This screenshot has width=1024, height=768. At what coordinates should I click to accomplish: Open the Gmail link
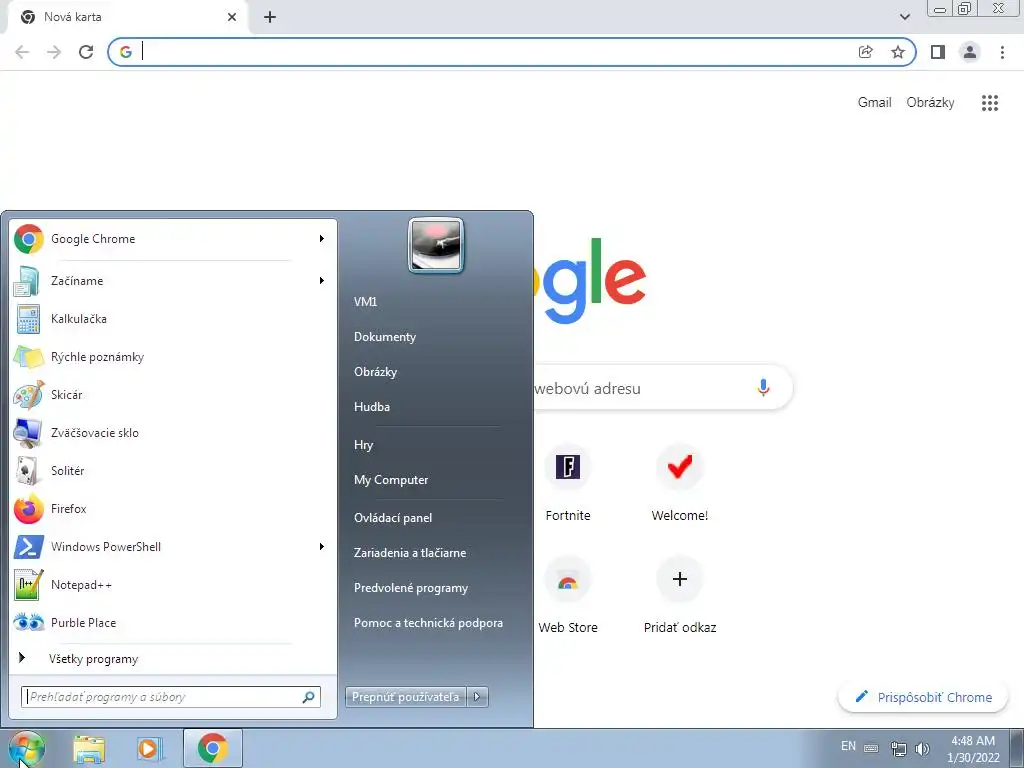click(874, 103)
